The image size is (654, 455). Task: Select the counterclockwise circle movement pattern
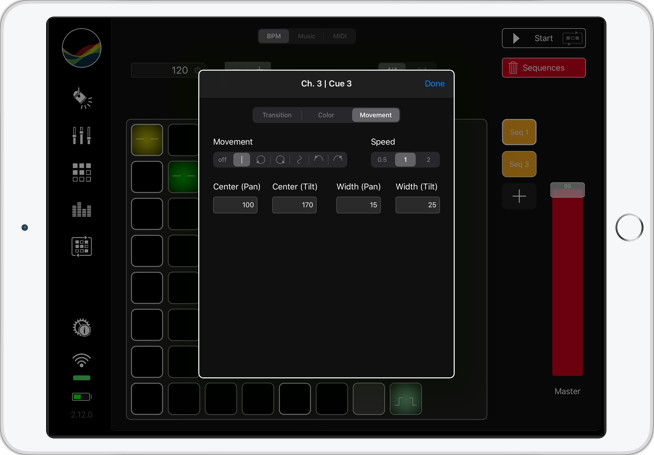tap(261, 160)
